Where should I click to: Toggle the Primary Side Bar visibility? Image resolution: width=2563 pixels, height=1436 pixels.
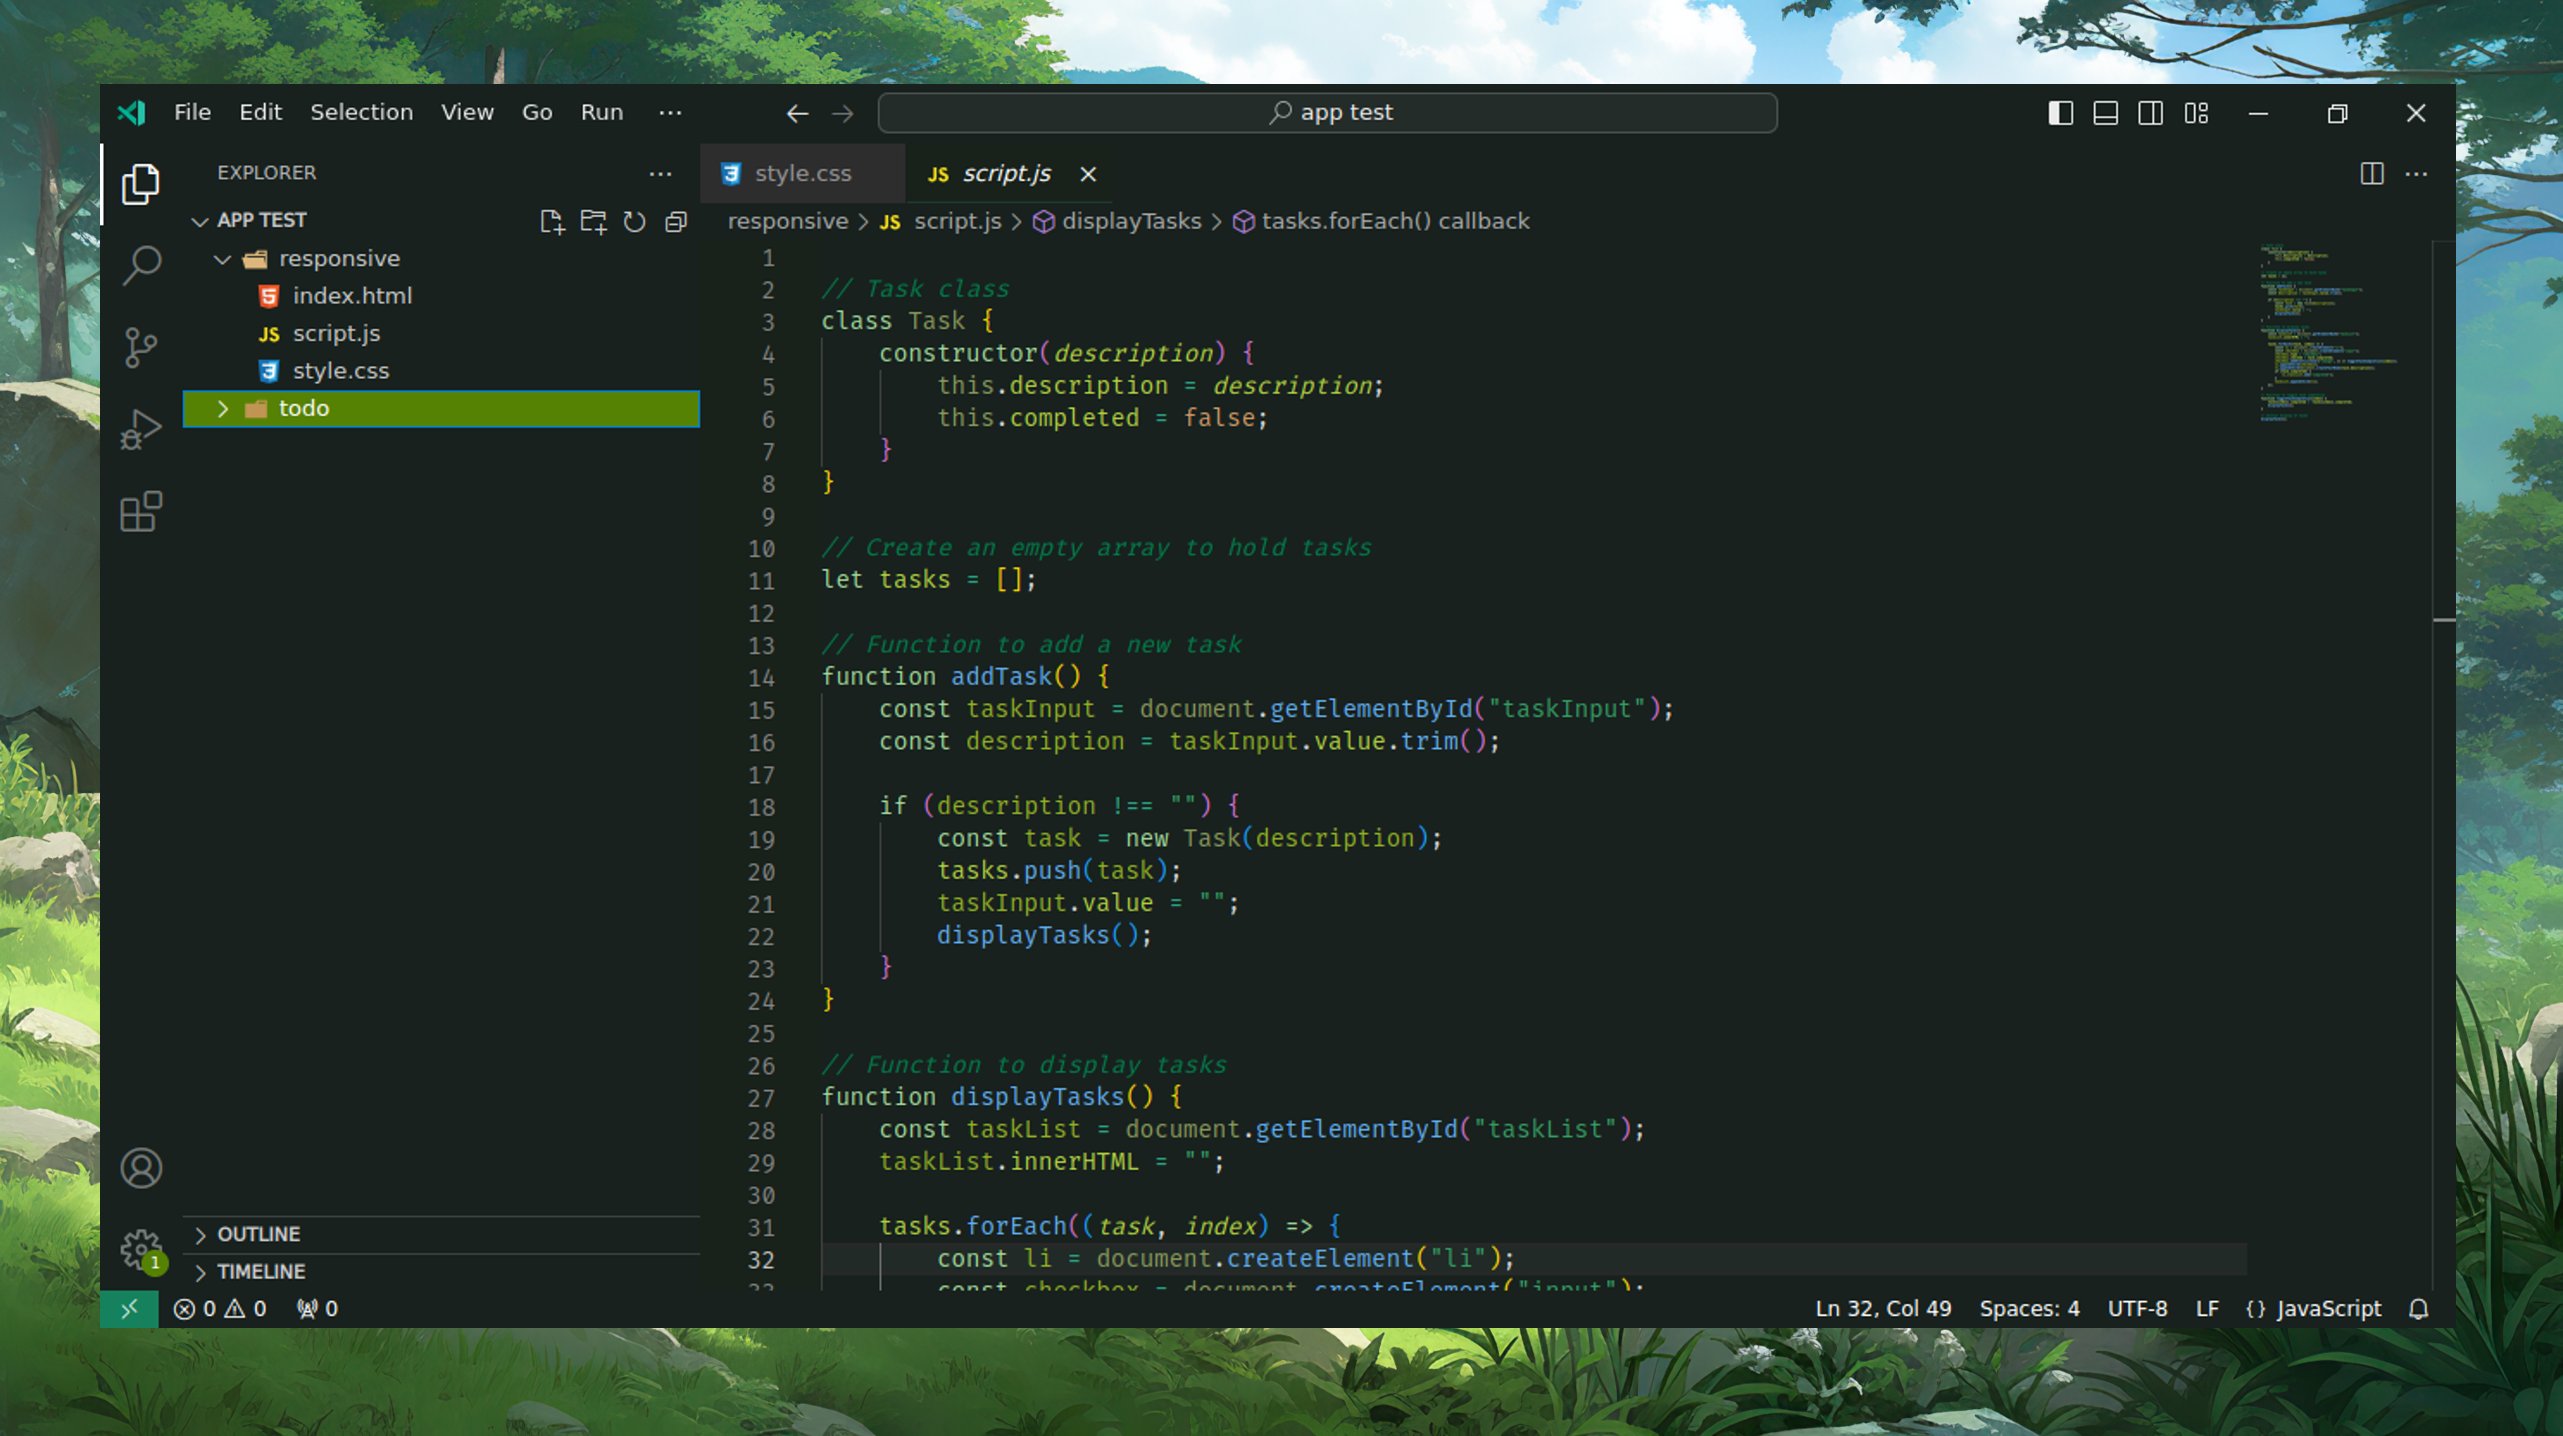coord(2060,113)
